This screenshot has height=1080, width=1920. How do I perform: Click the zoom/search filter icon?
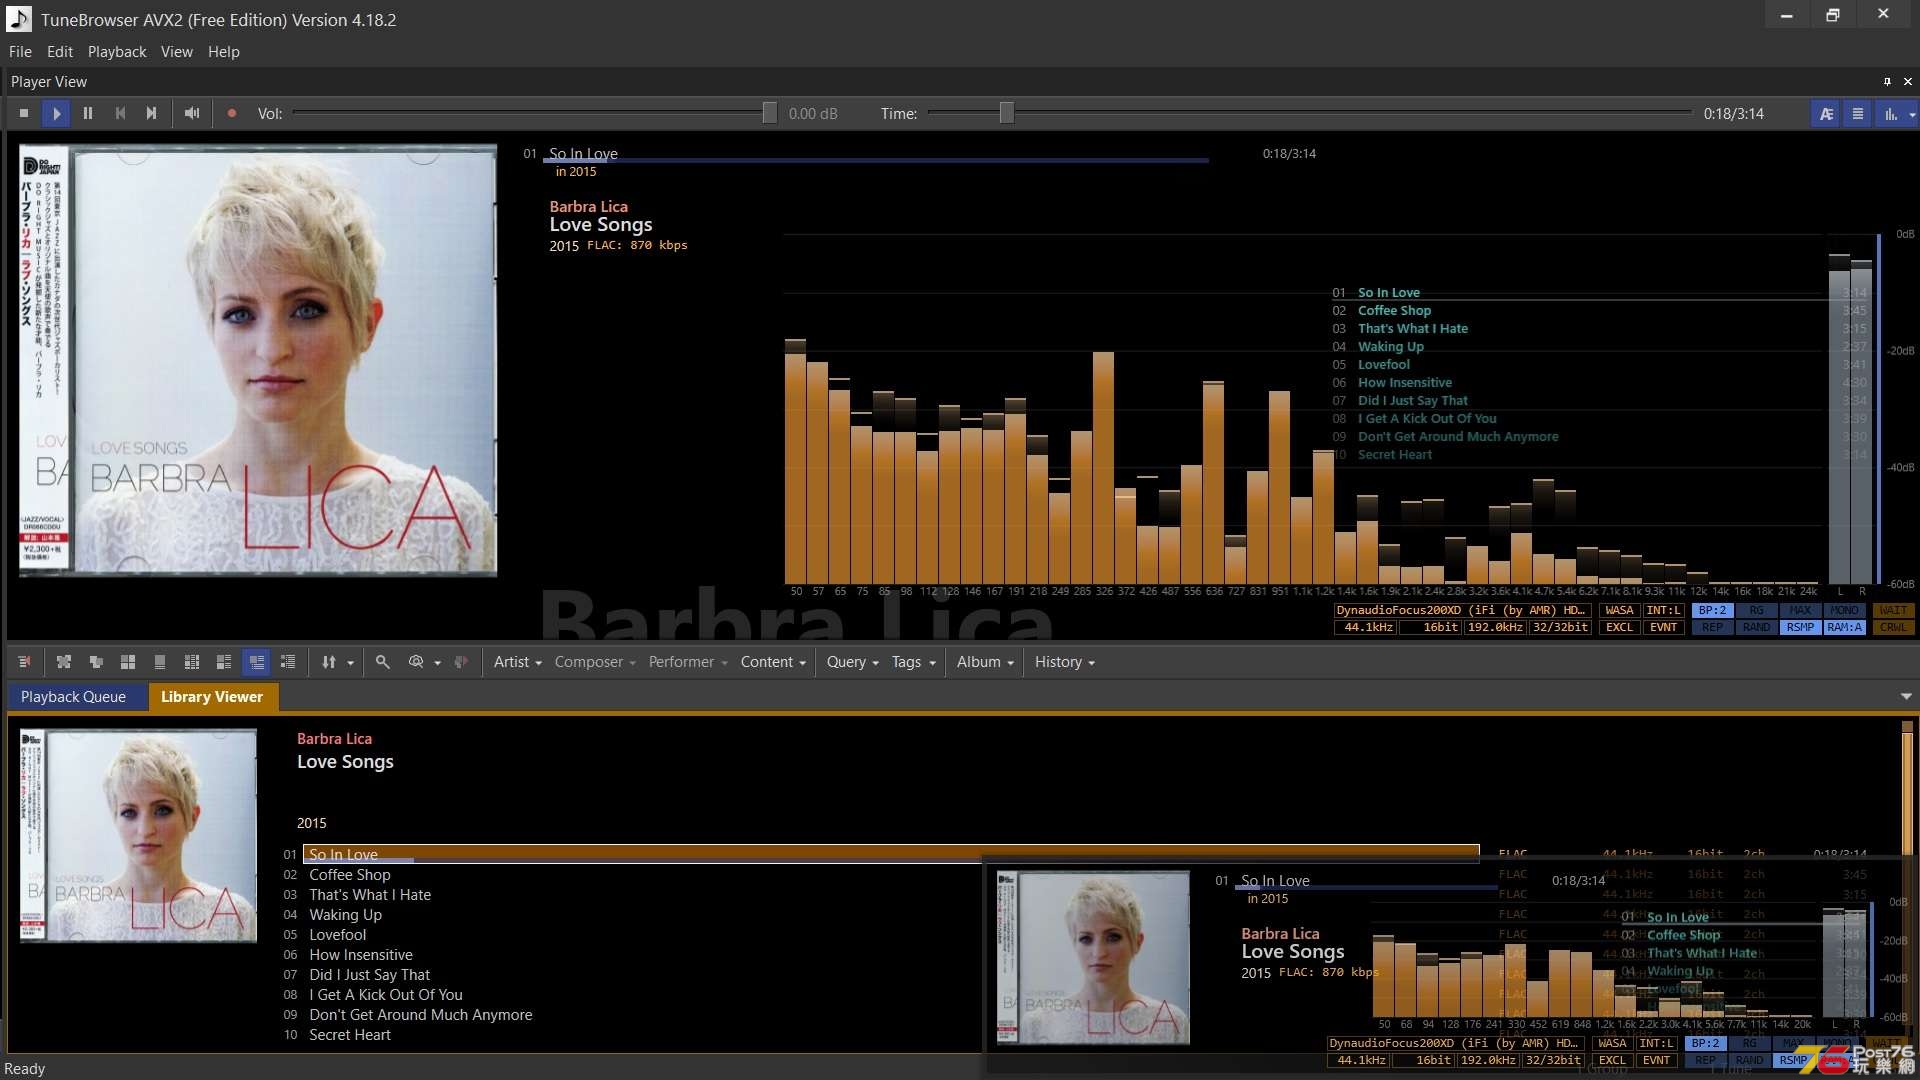tap(416, 662)
